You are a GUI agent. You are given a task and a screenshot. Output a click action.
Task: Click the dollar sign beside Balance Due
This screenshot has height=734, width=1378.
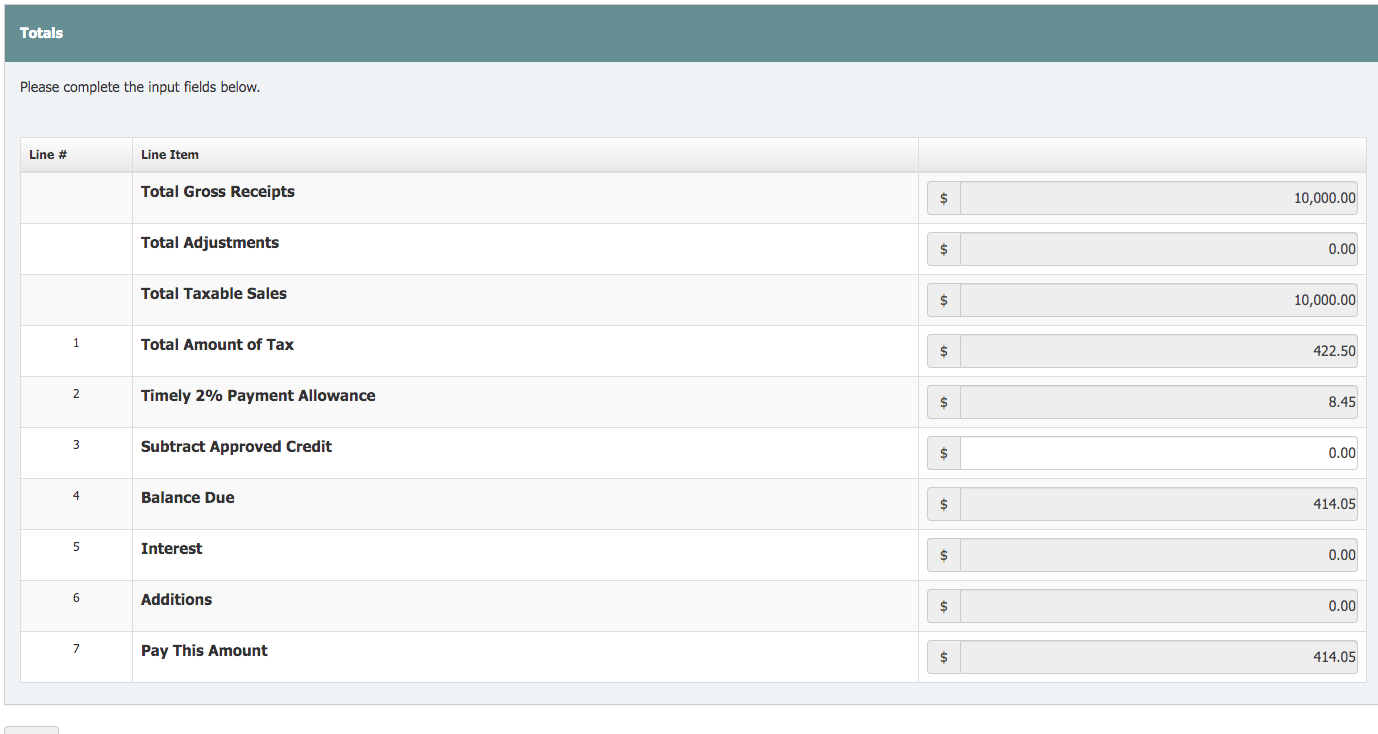coord(944,504)
